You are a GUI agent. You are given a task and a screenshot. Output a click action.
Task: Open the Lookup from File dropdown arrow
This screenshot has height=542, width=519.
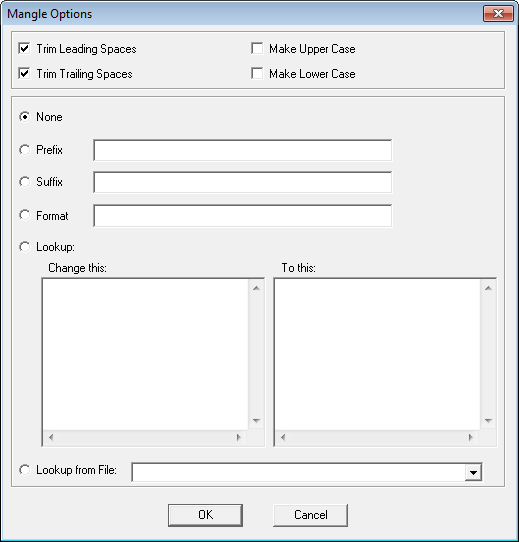point(473,472)
